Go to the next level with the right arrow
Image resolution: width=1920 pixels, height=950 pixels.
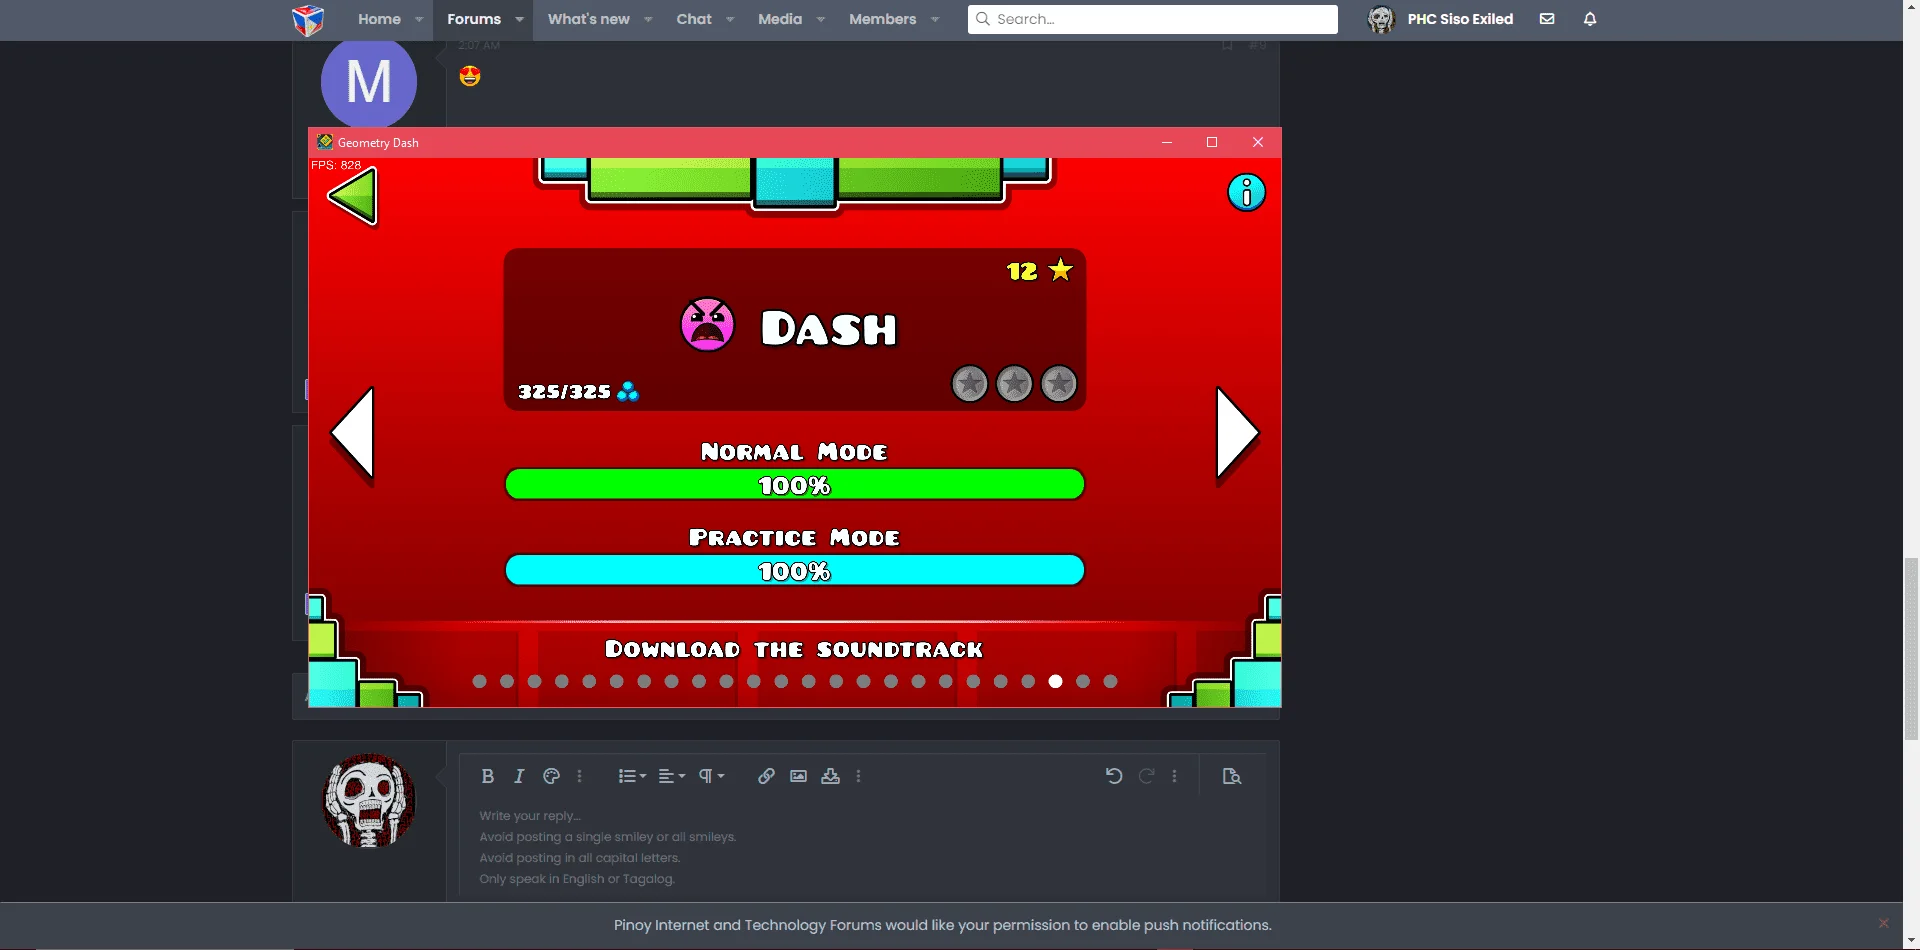(1237, 433)
